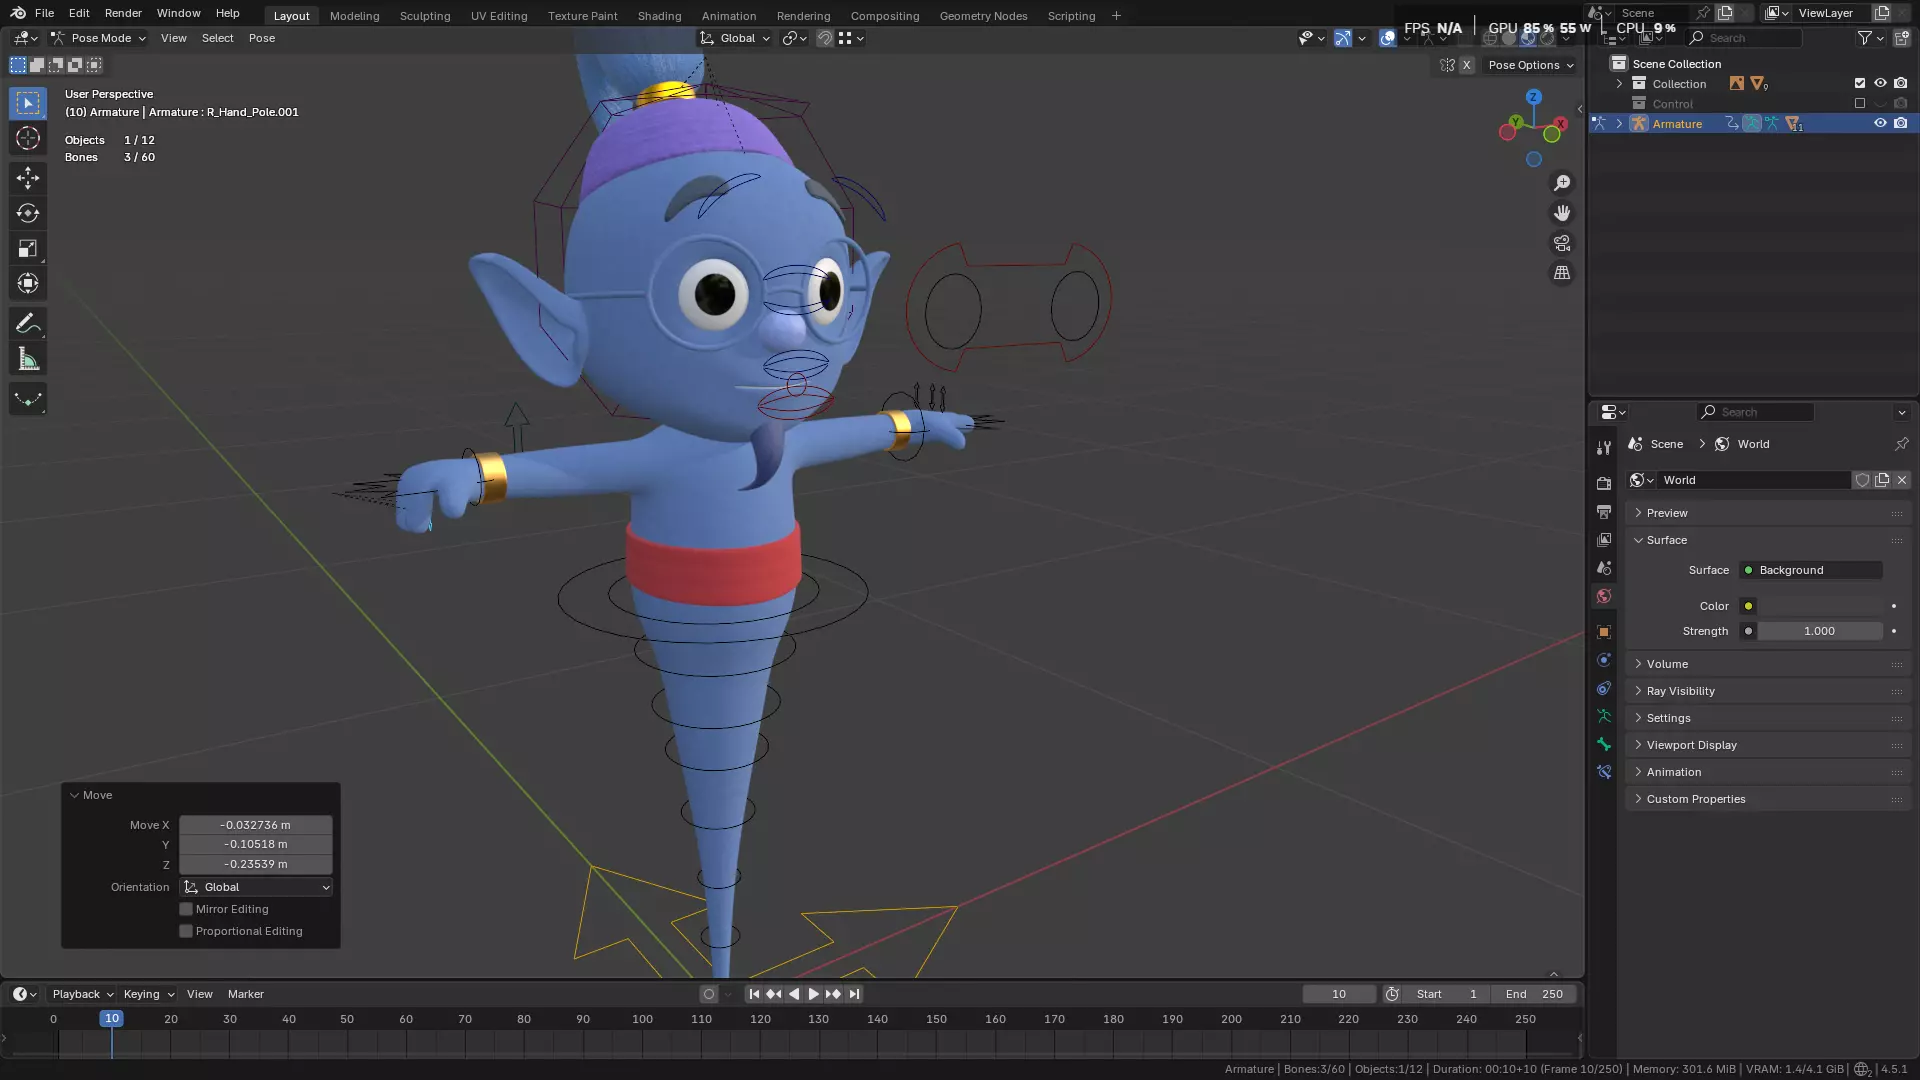This screenshot has width=1920, height=1080.
Task: Open the Playback dropdown in timeline
Action: click(x=83, y=994)
